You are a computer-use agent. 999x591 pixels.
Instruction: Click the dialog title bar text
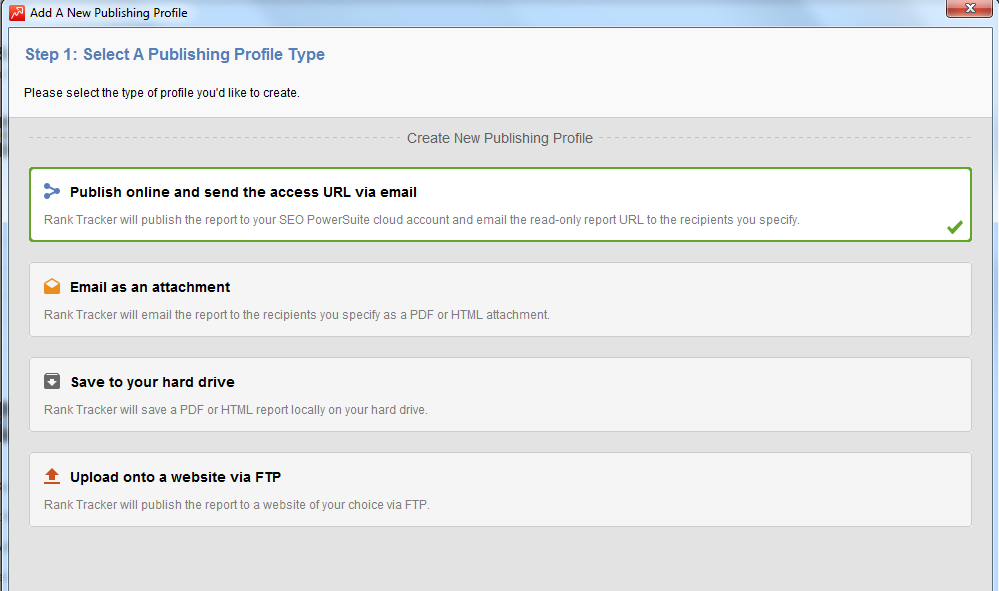[108, 13]
